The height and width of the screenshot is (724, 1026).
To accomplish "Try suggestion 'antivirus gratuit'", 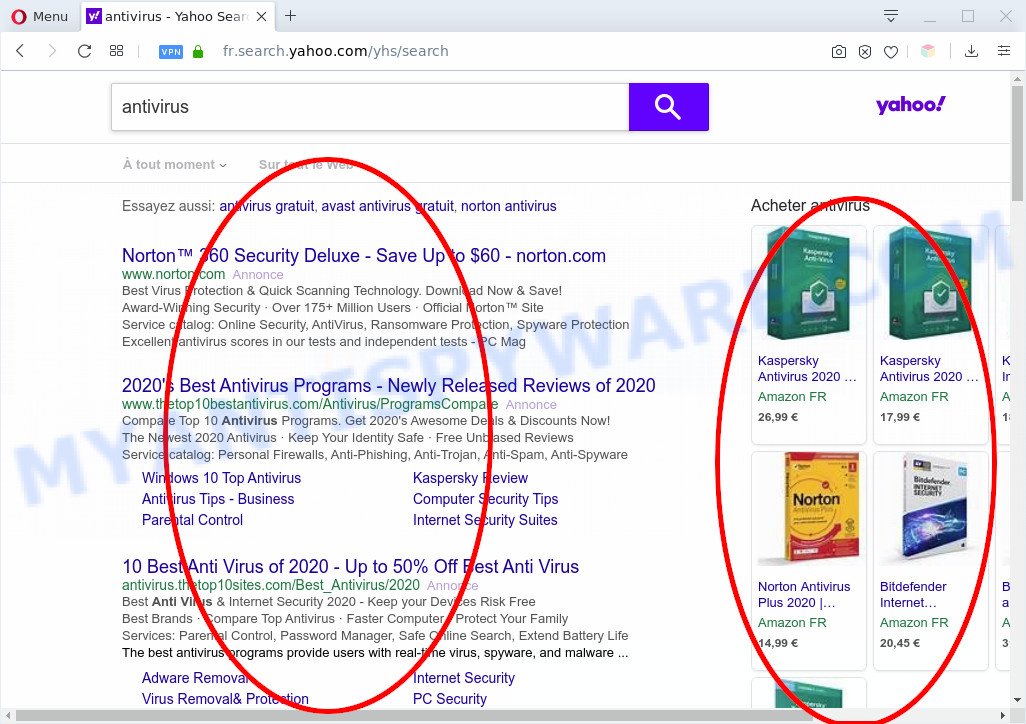I will coord(267,206).
